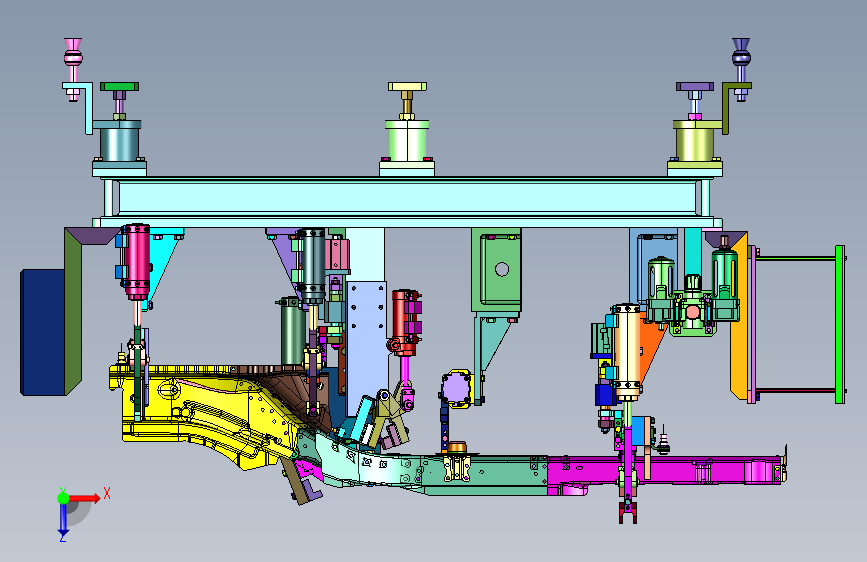This screenshot has height=562, width=867.
Task: Select the lavender octagonal disk with yellow frame
Action: coord(457,388)
